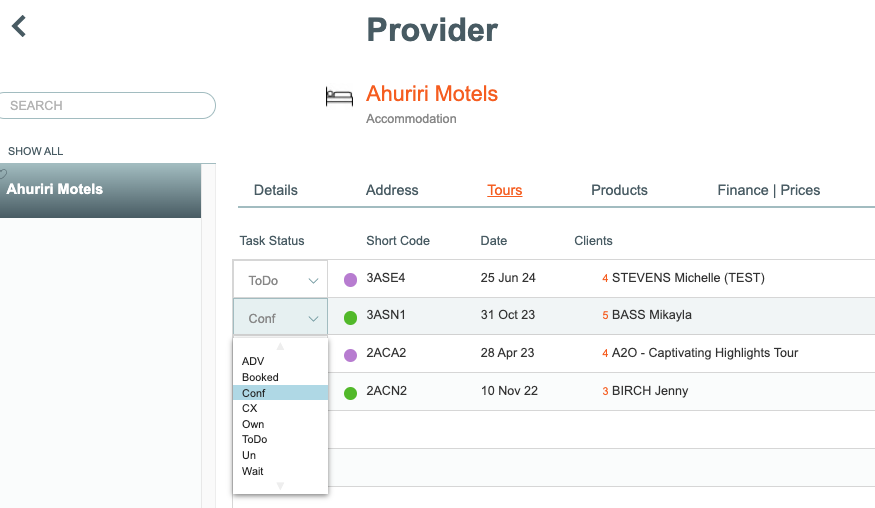
Task: Click the list scroll-up arrow
Action: 280,347
